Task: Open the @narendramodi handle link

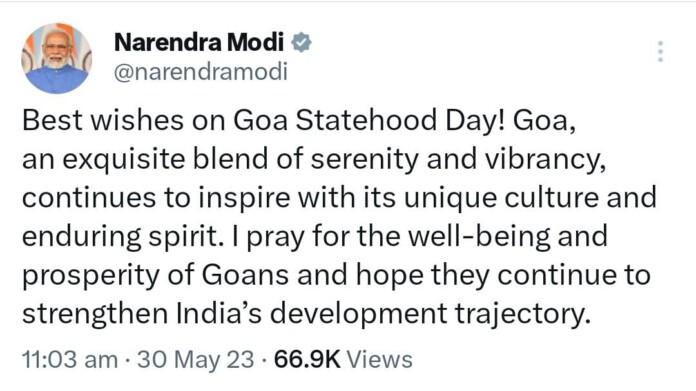Action: (x=201, y=72)
